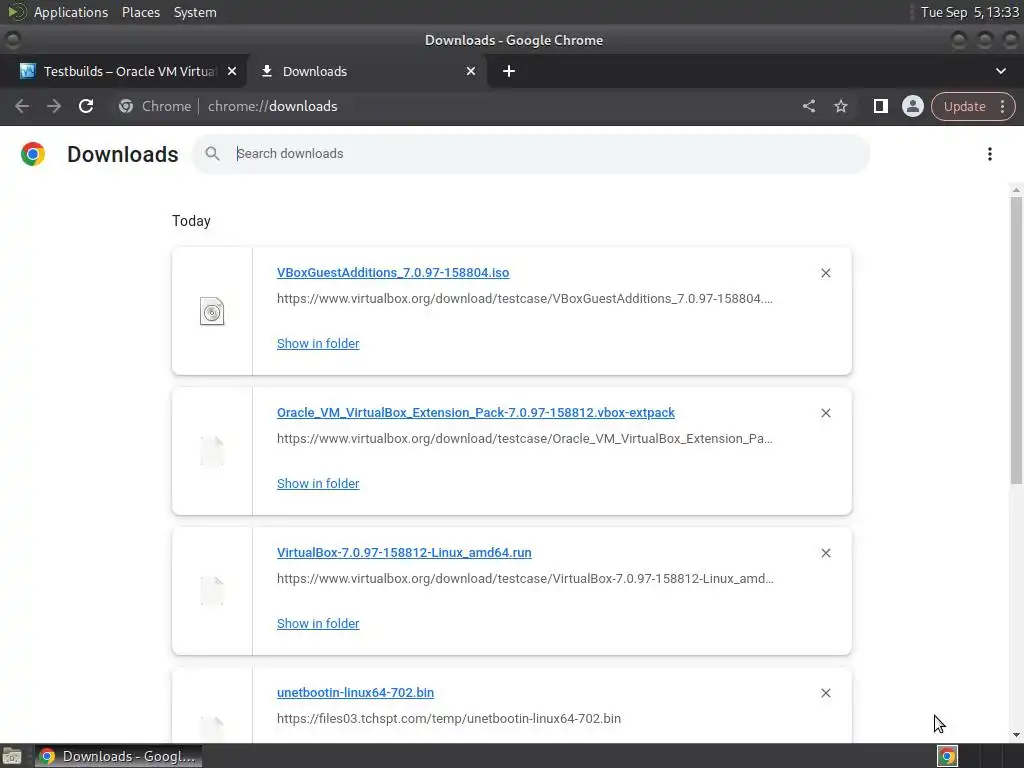Click the clock showing Tue Sep 5

tap(970, 12)
